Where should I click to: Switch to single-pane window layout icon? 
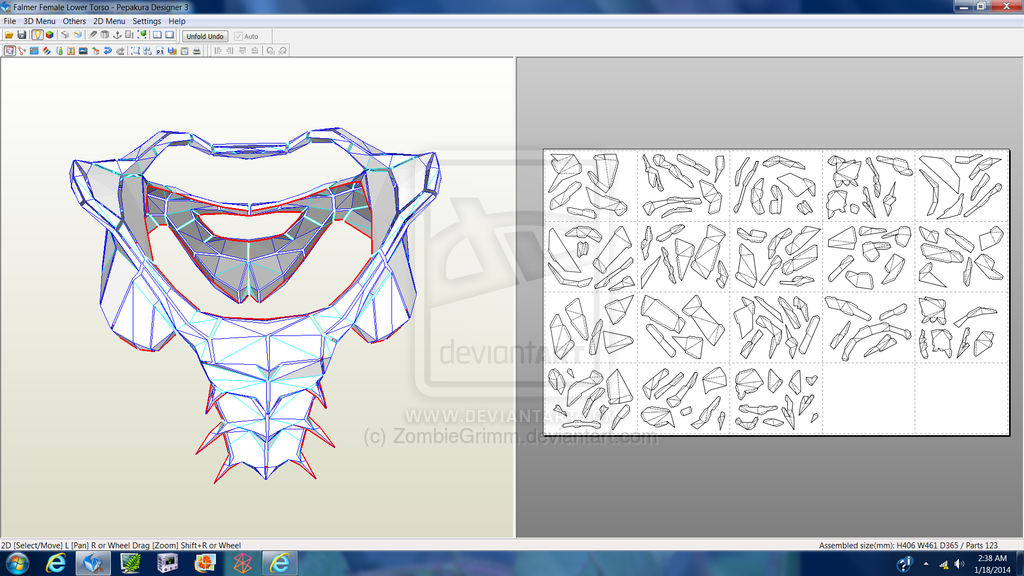pos(169,35)
